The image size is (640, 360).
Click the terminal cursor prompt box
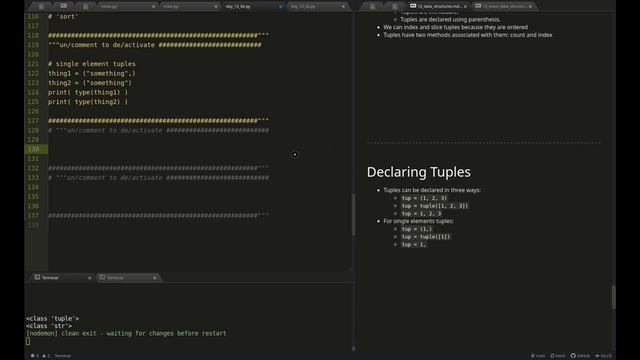(28, 341)
